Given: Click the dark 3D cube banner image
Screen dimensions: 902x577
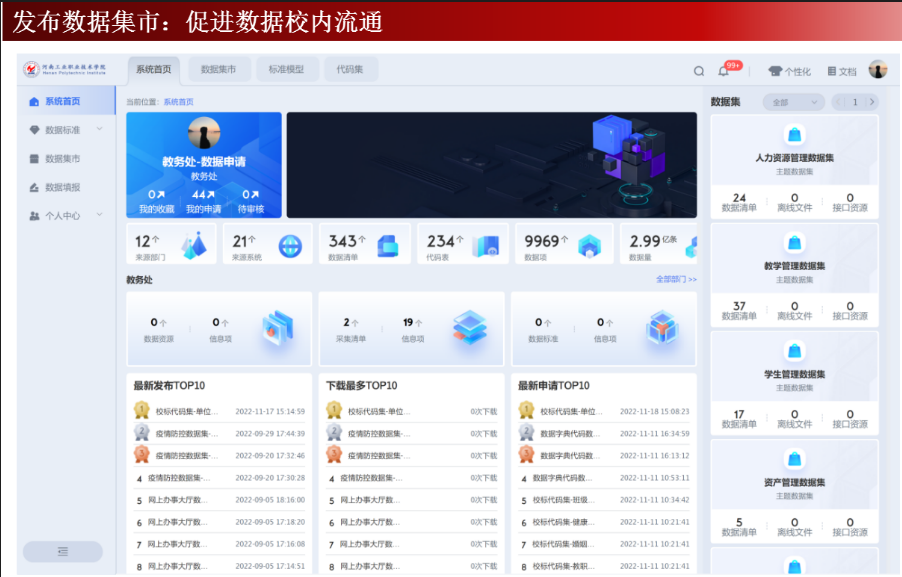Looking at the screenshot, I should click(x=491, y=165).
